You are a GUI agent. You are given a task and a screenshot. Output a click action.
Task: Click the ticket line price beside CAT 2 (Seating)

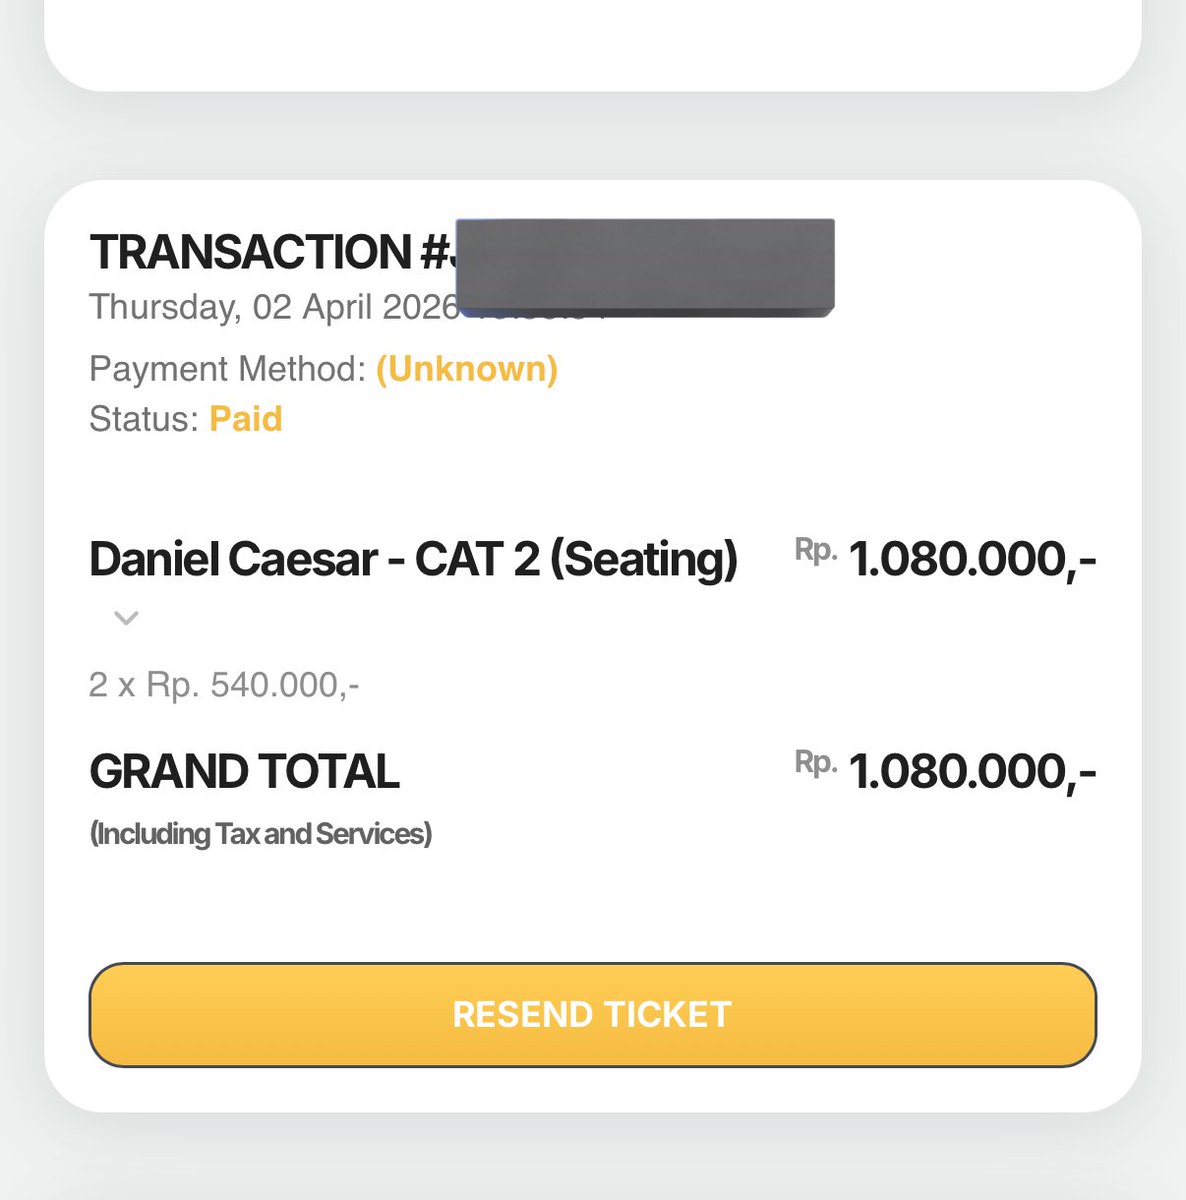[x=945, y=558]
